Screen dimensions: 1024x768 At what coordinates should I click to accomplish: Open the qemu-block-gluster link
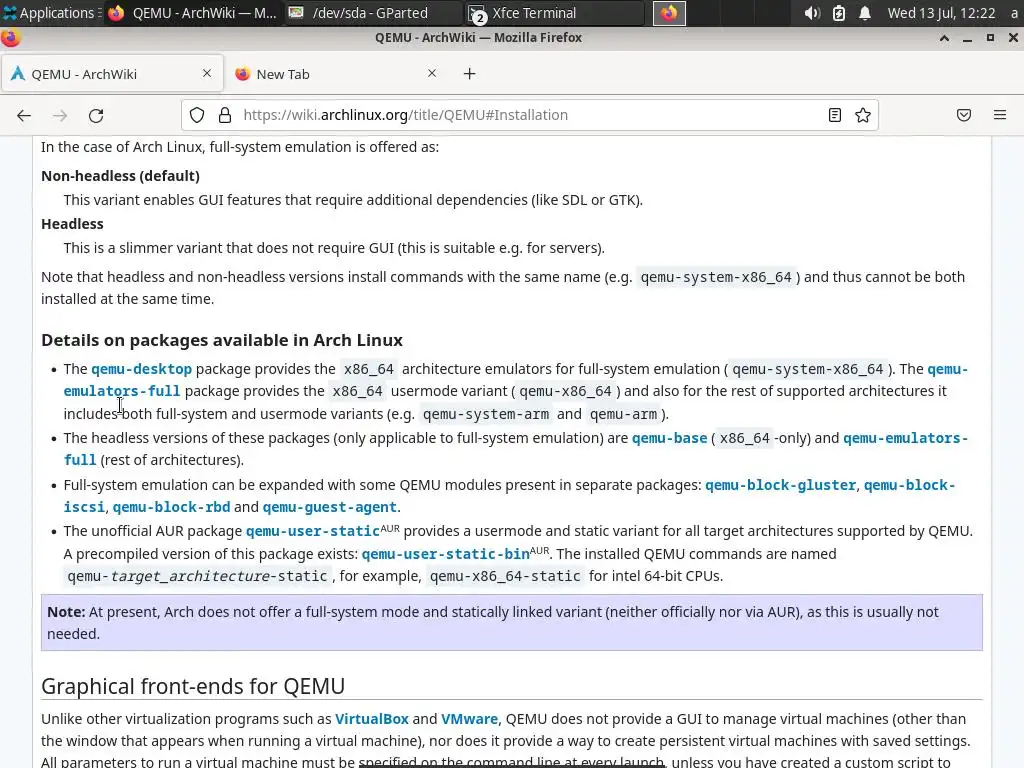[780, 485]
